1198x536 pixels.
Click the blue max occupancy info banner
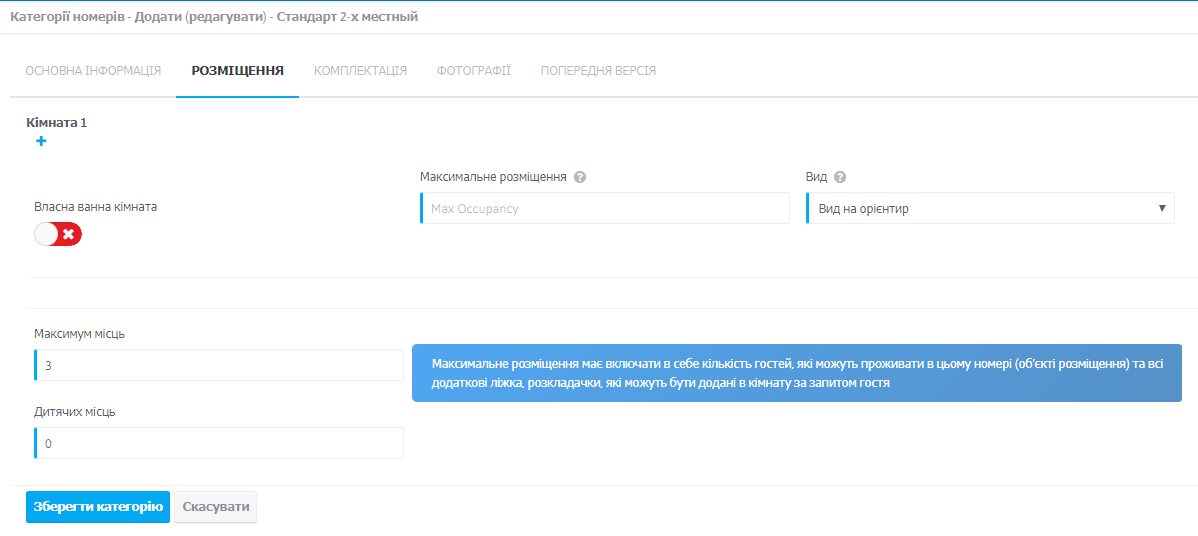click(x=797, y=373)
